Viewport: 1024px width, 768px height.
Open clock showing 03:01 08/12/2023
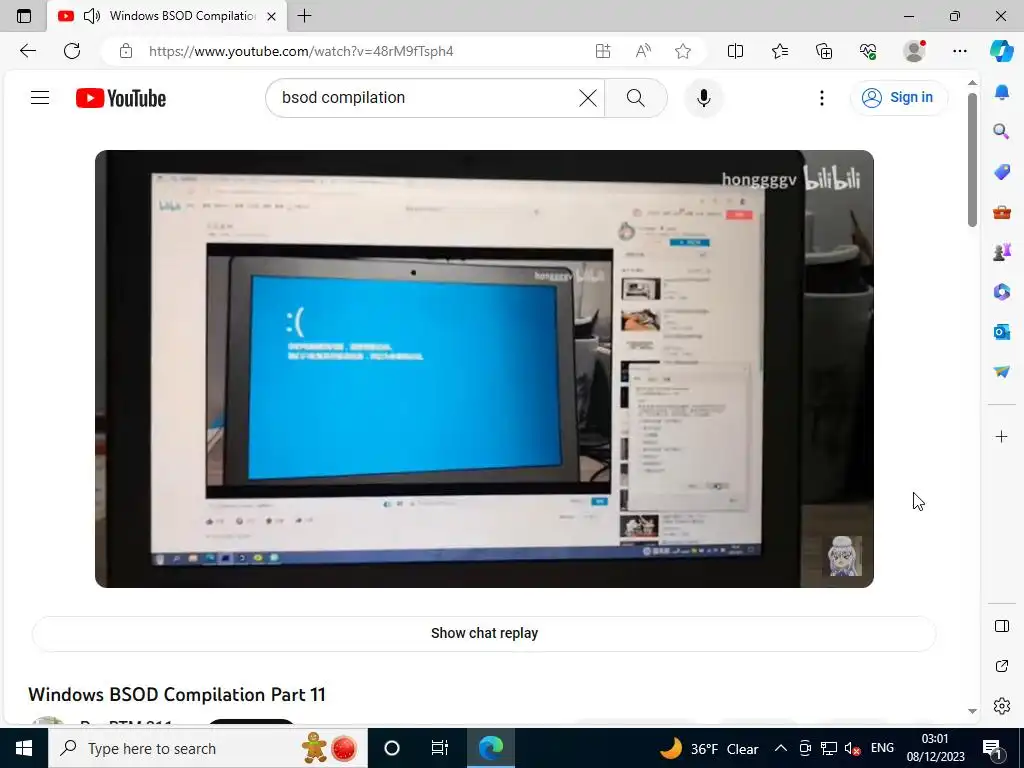[935, 748]
